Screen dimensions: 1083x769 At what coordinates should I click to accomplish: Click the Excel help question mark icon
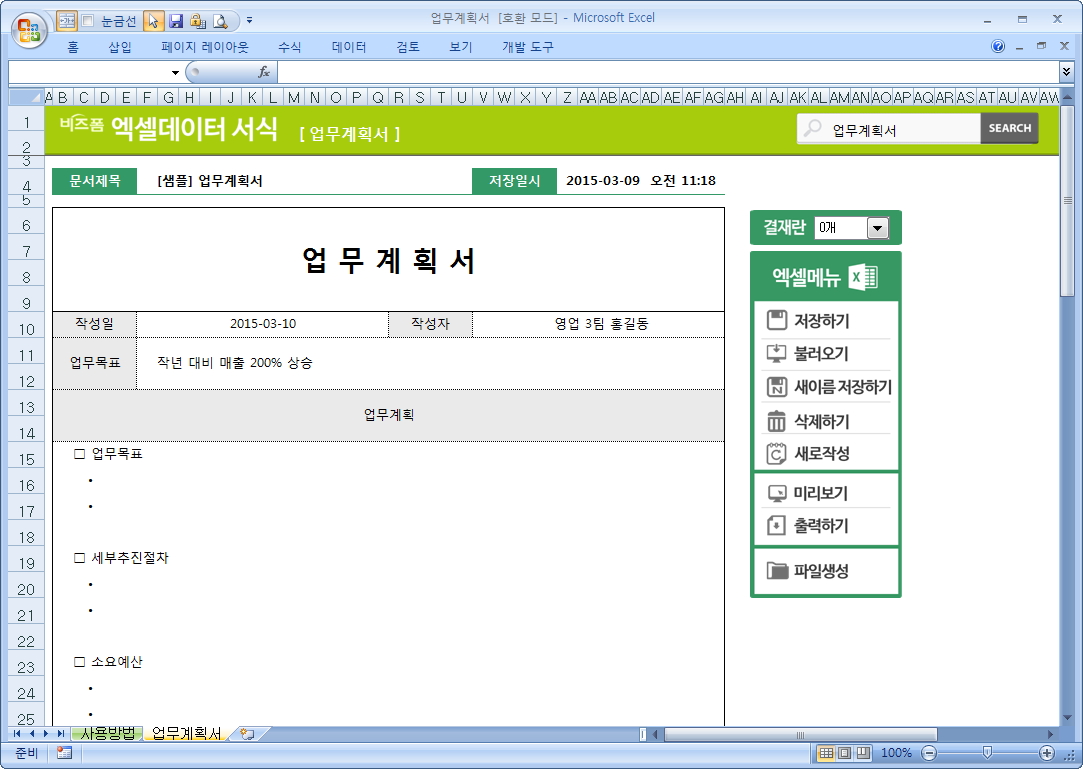[x=997, y=46]
